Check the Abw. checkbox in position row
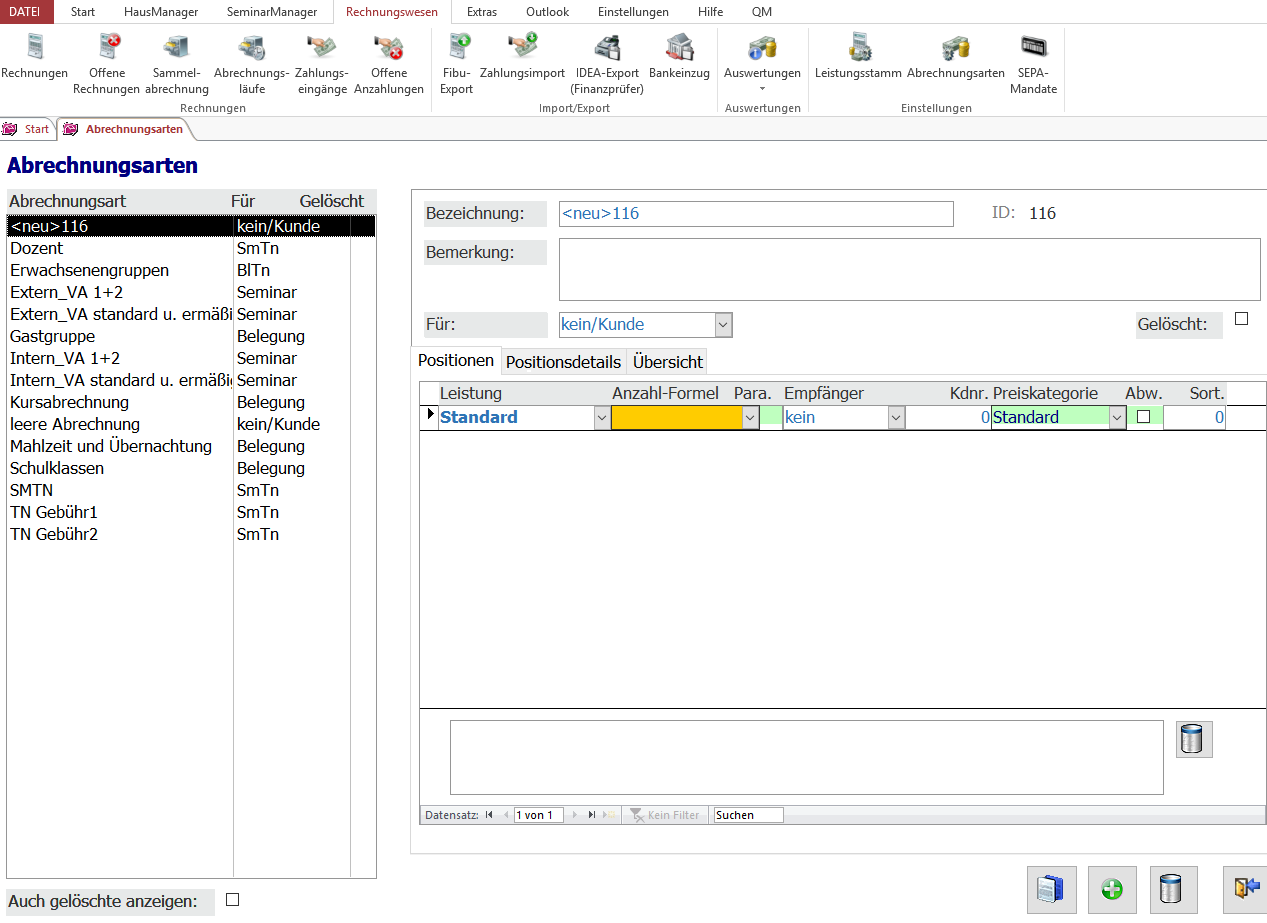The height and width of the screenshot is (923, 1267). tap(1144, 417)
